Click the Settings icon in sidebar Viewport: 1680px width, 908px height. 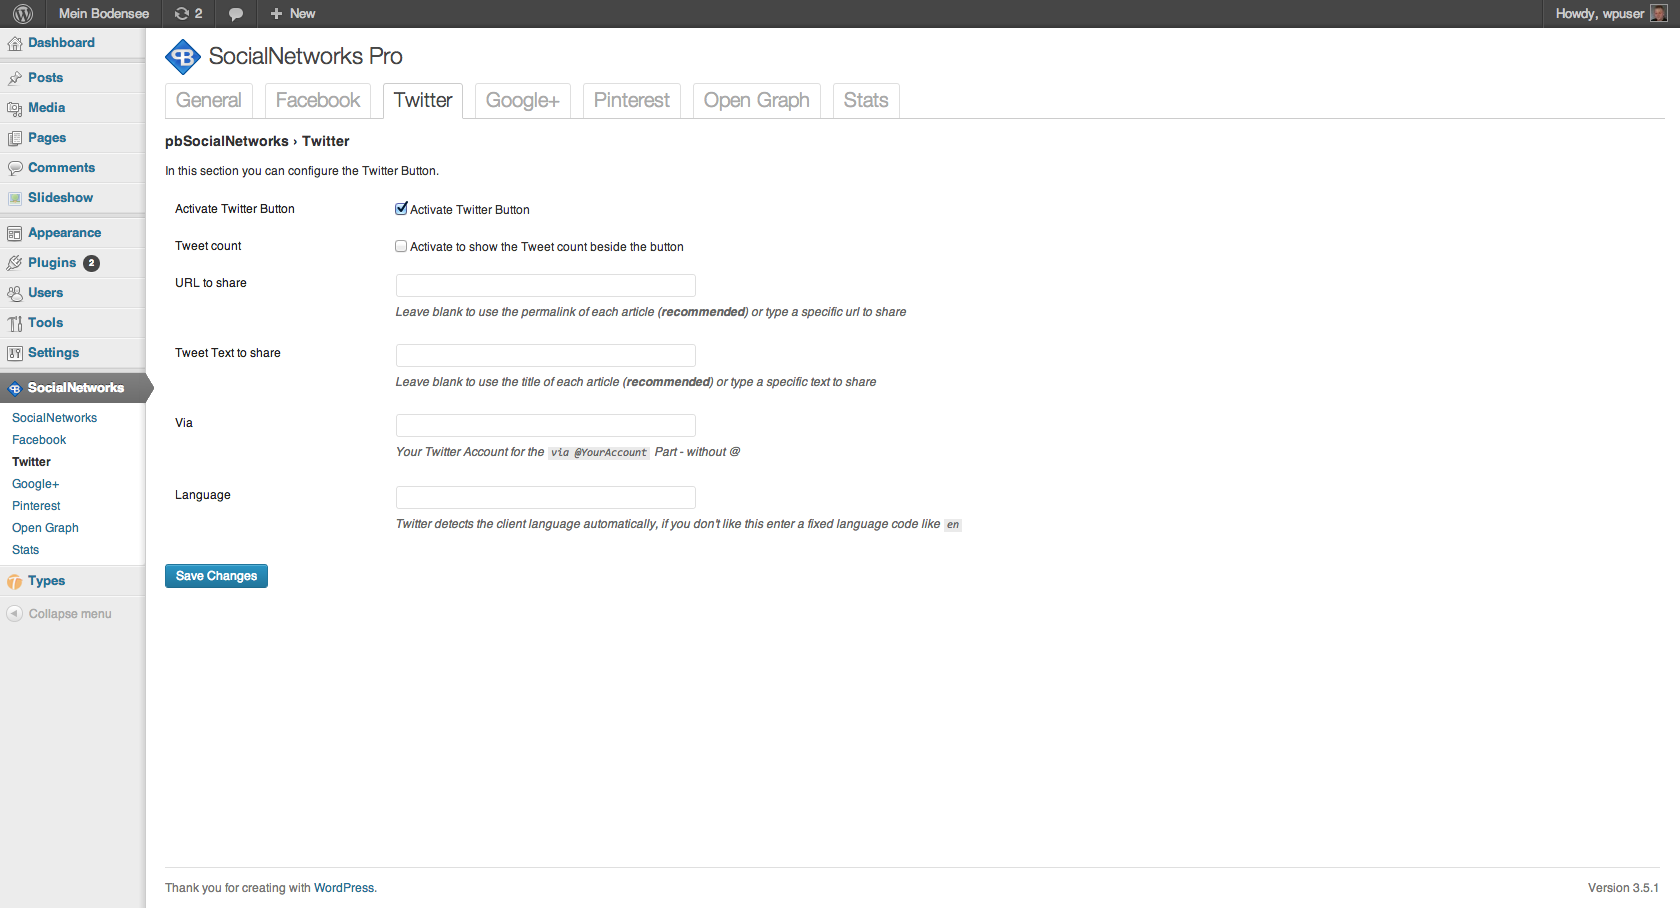(15, 353)
